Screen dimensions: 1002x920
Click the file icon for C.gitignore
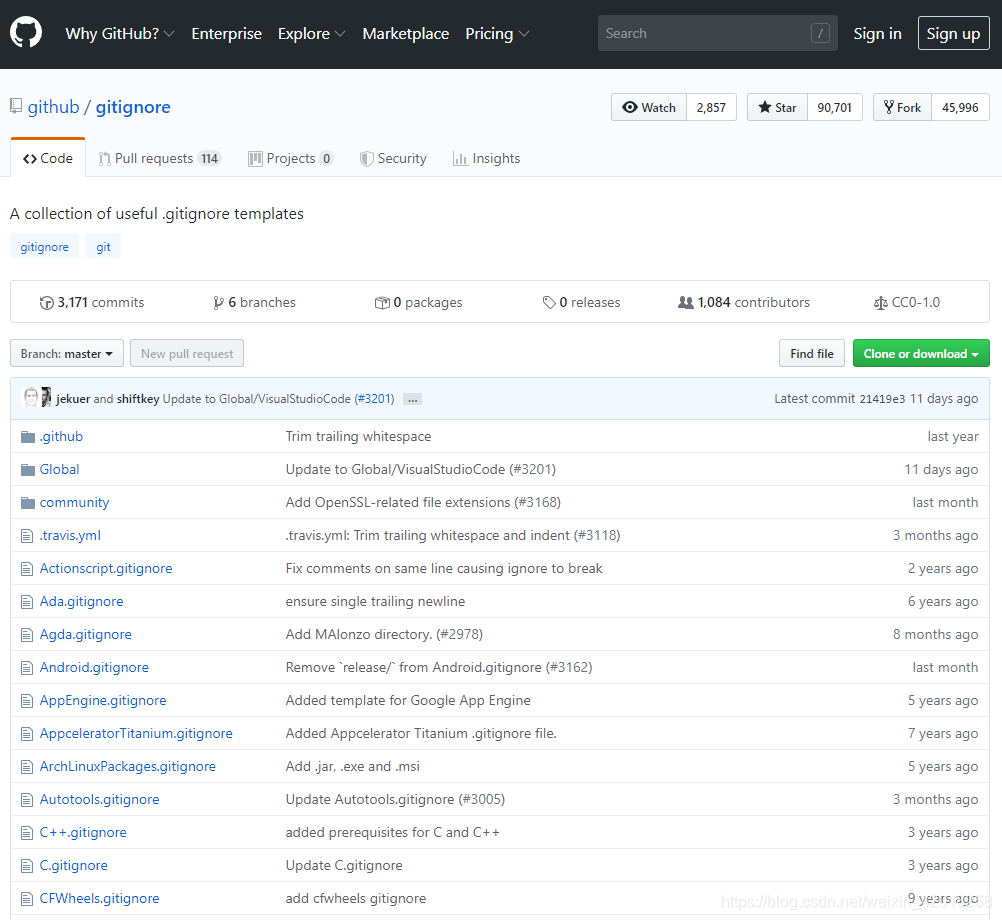pyautogui.click(x=27, y=866)
